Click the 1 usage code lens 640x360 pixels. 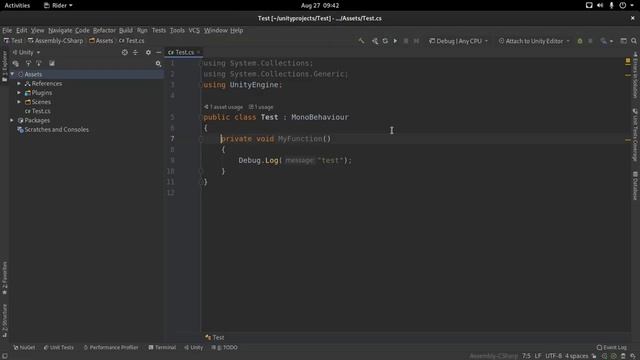click(x=261, y=107)
